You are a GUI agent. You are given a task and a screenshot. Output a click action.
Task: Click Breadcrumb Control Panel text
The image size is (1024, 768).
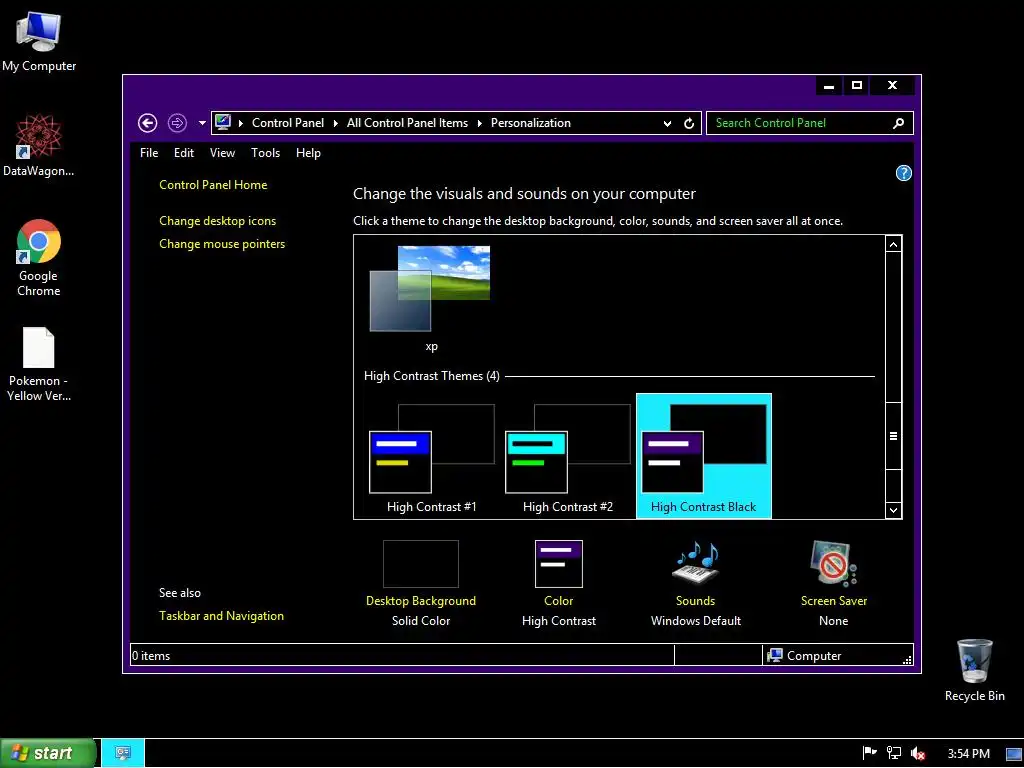click(288, 123)
